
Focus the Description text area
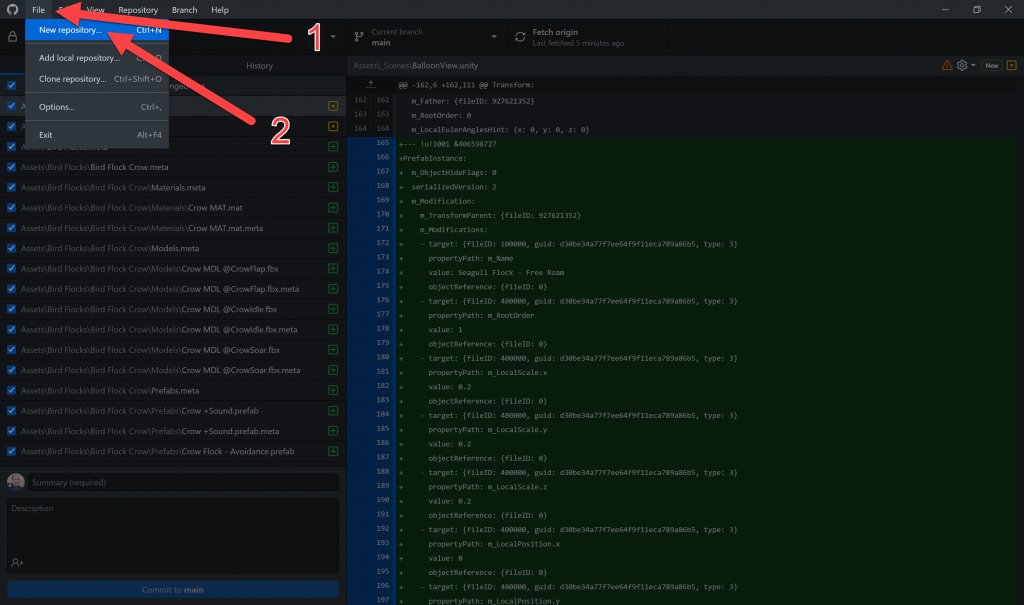click(x=173, y=536)
